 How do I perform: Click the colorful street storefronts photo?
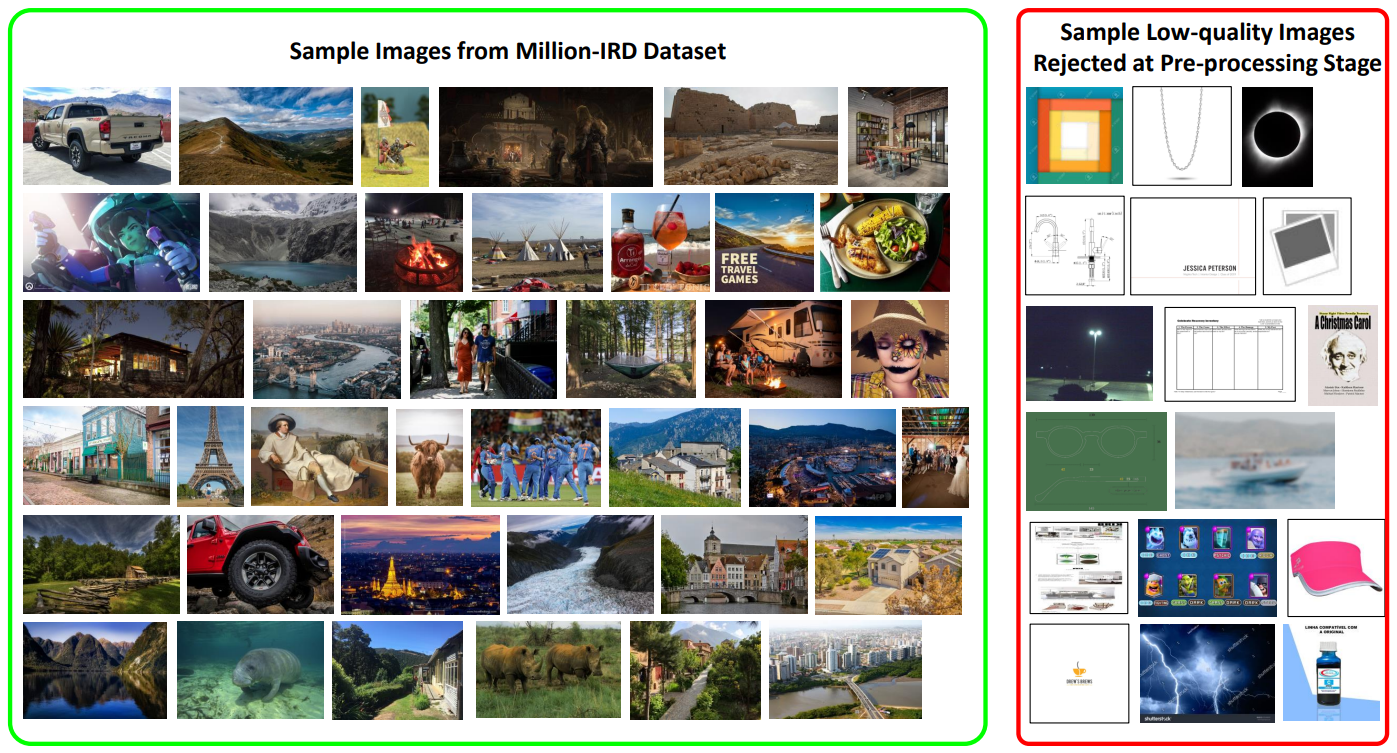(x=96, y=456)
